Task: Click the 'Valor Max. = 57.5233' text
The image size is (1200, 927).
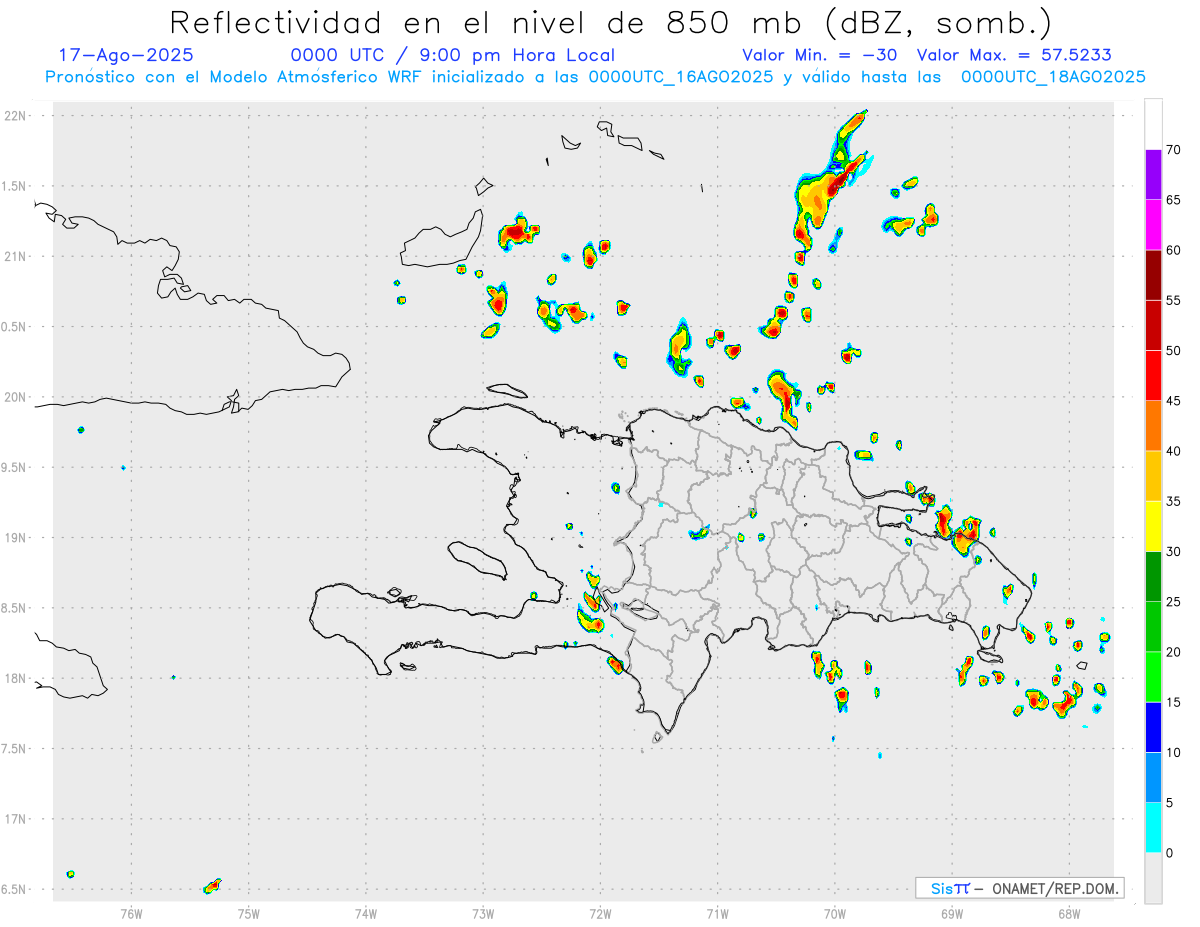Action: click(1014, 55)
